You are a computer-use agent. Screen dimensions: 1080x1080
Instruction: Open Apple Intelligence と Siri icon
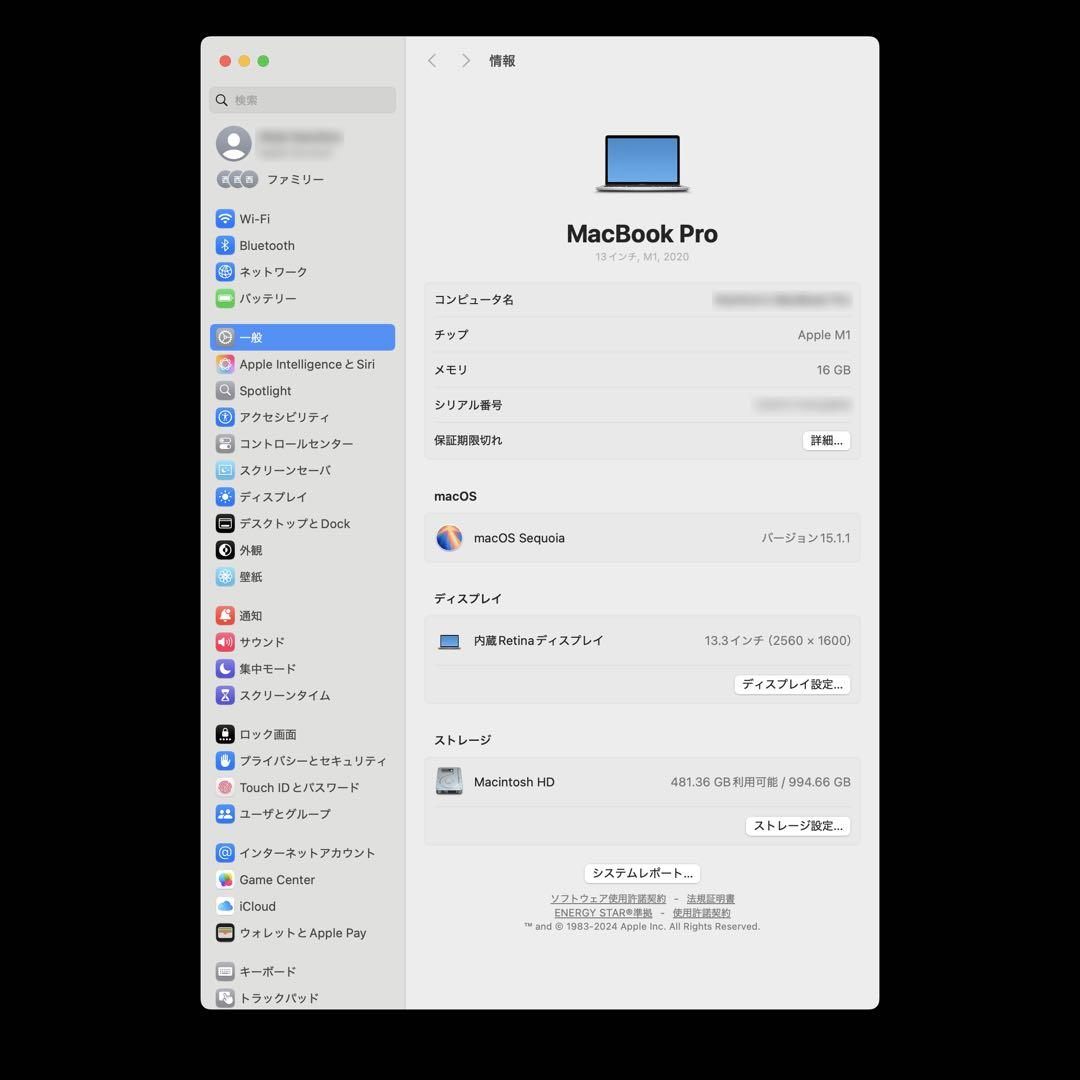tap(225, 364)
